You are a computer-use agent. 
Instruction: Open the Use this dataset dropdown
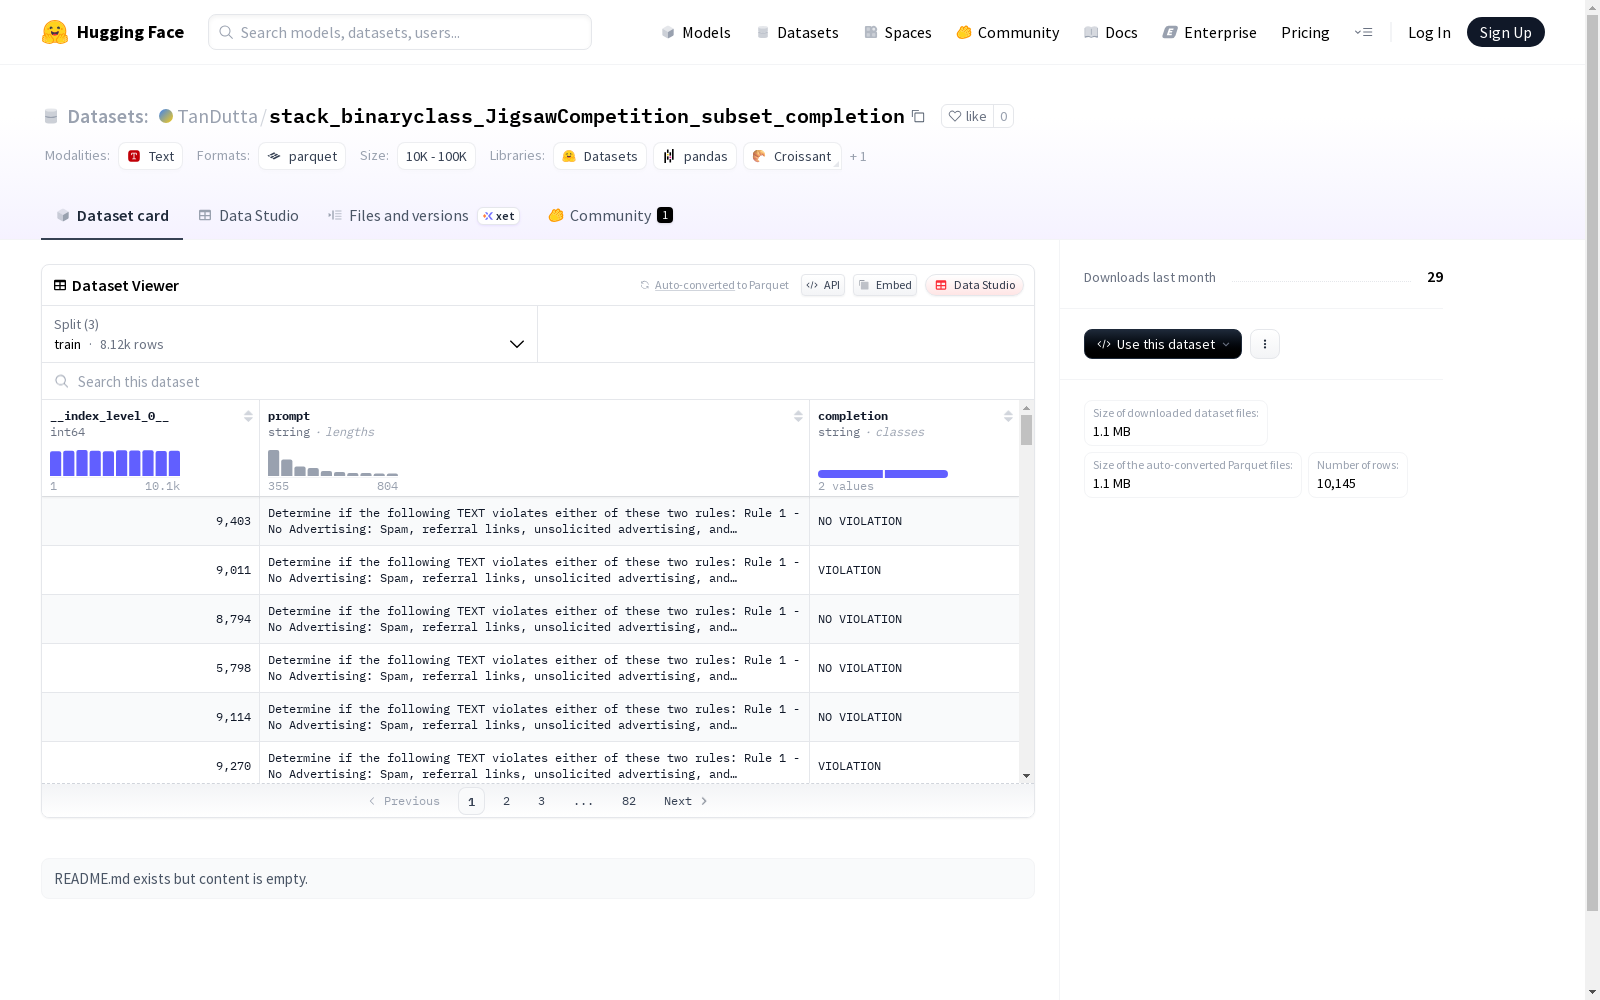pos(1163,344)
